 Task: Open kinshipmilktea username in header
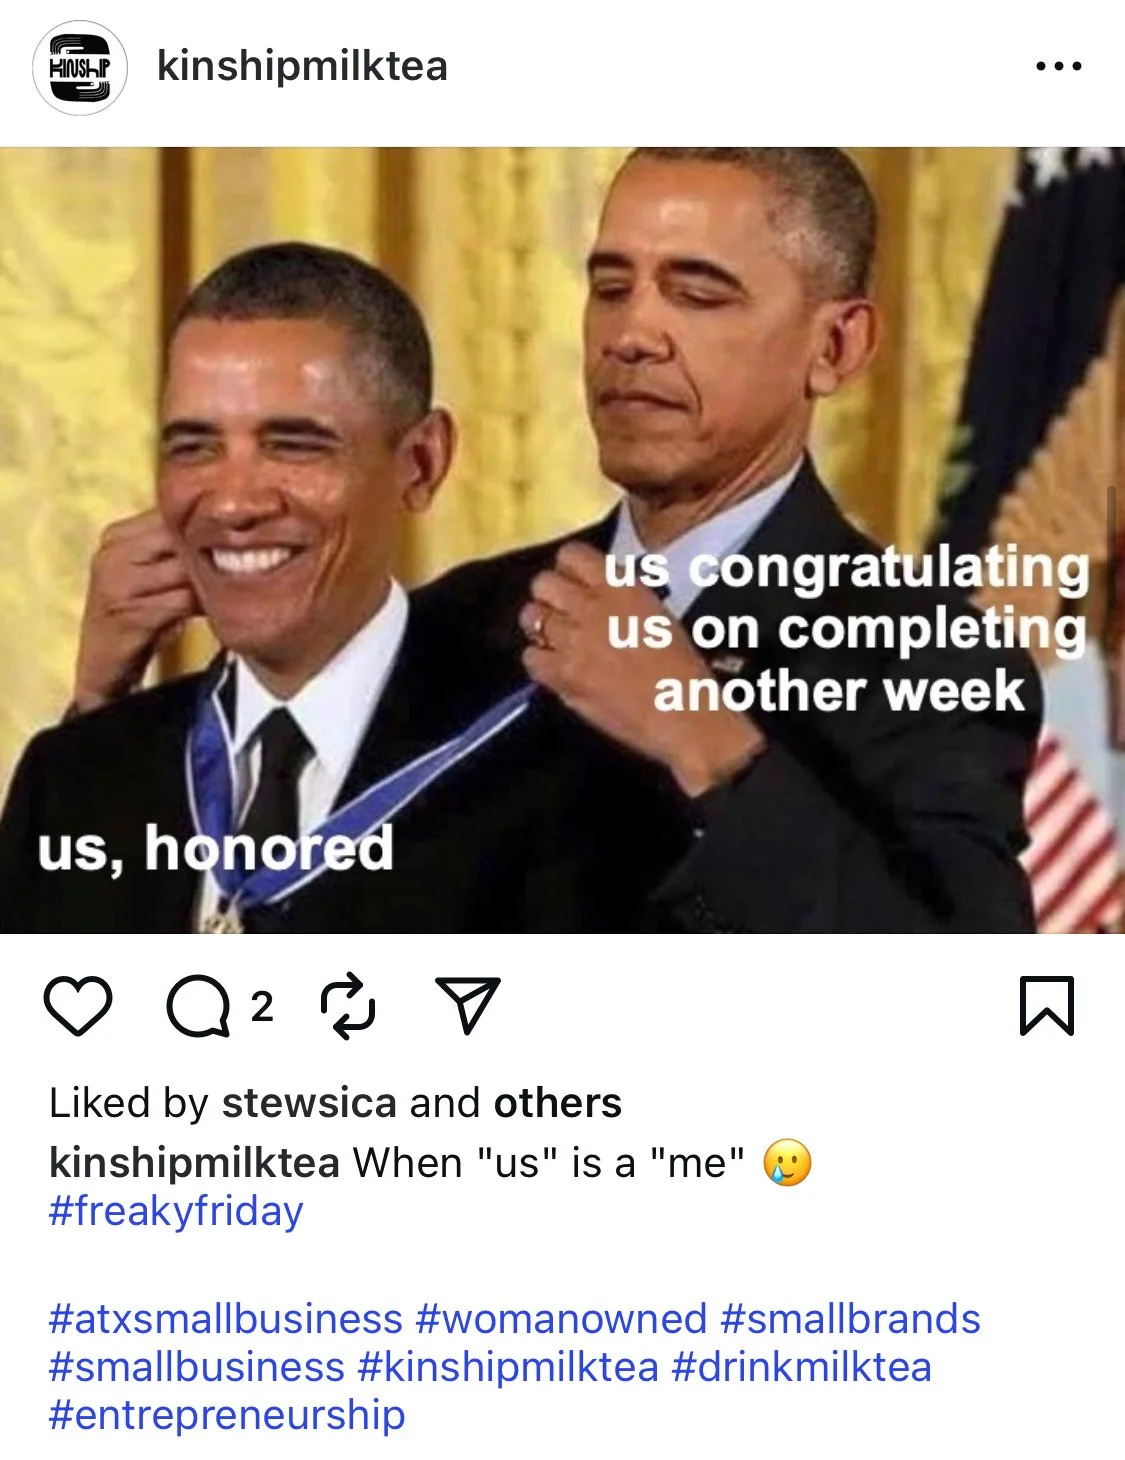click(x=302, y=66)
